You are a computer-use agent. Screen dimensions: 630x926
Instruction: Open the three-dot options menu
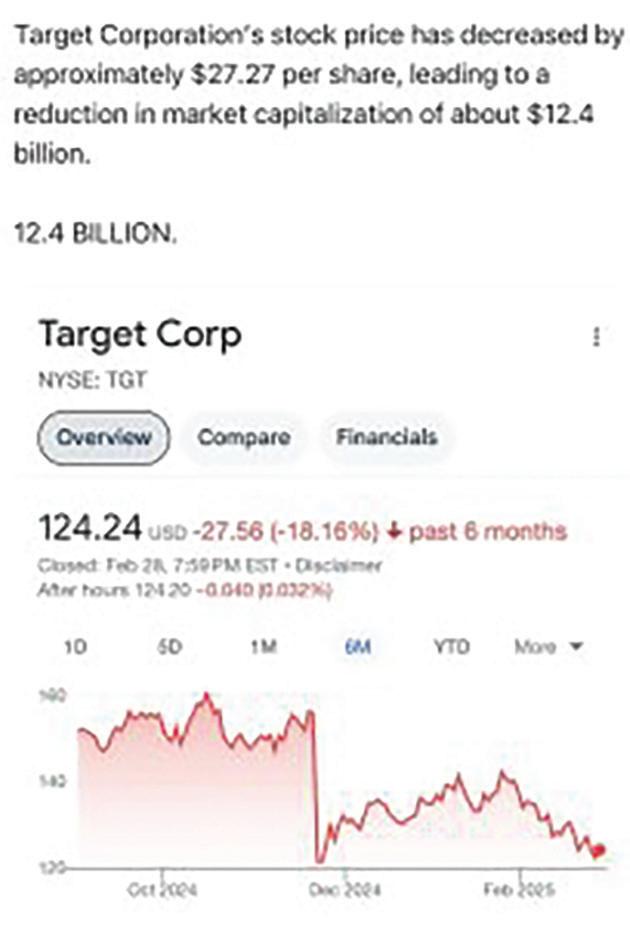[x=596, y=337]
